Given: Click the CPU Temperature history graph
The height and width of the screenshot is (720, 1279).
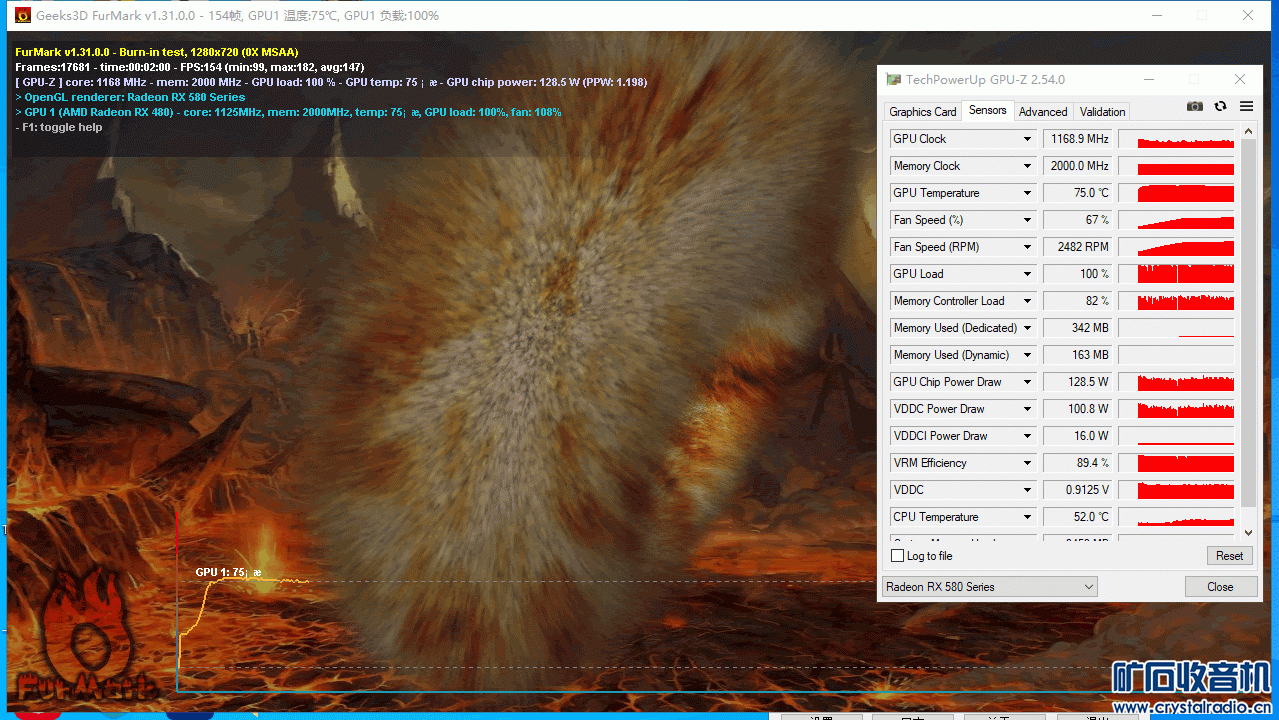Looking at the screenshot, I should [1176, 517].
